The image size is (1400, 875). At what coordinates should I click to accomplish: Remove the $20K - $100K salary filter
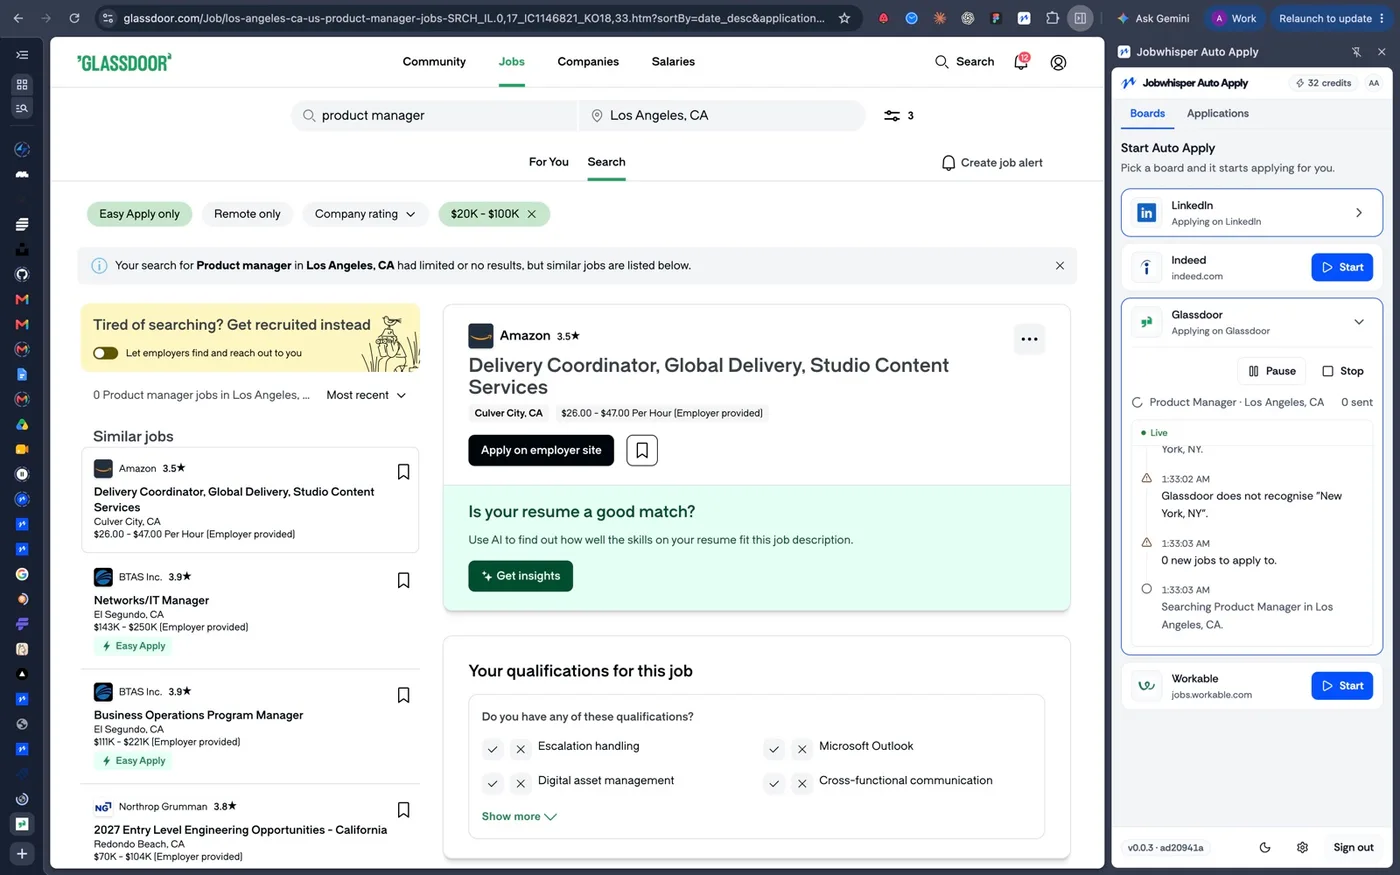[532, 214]
